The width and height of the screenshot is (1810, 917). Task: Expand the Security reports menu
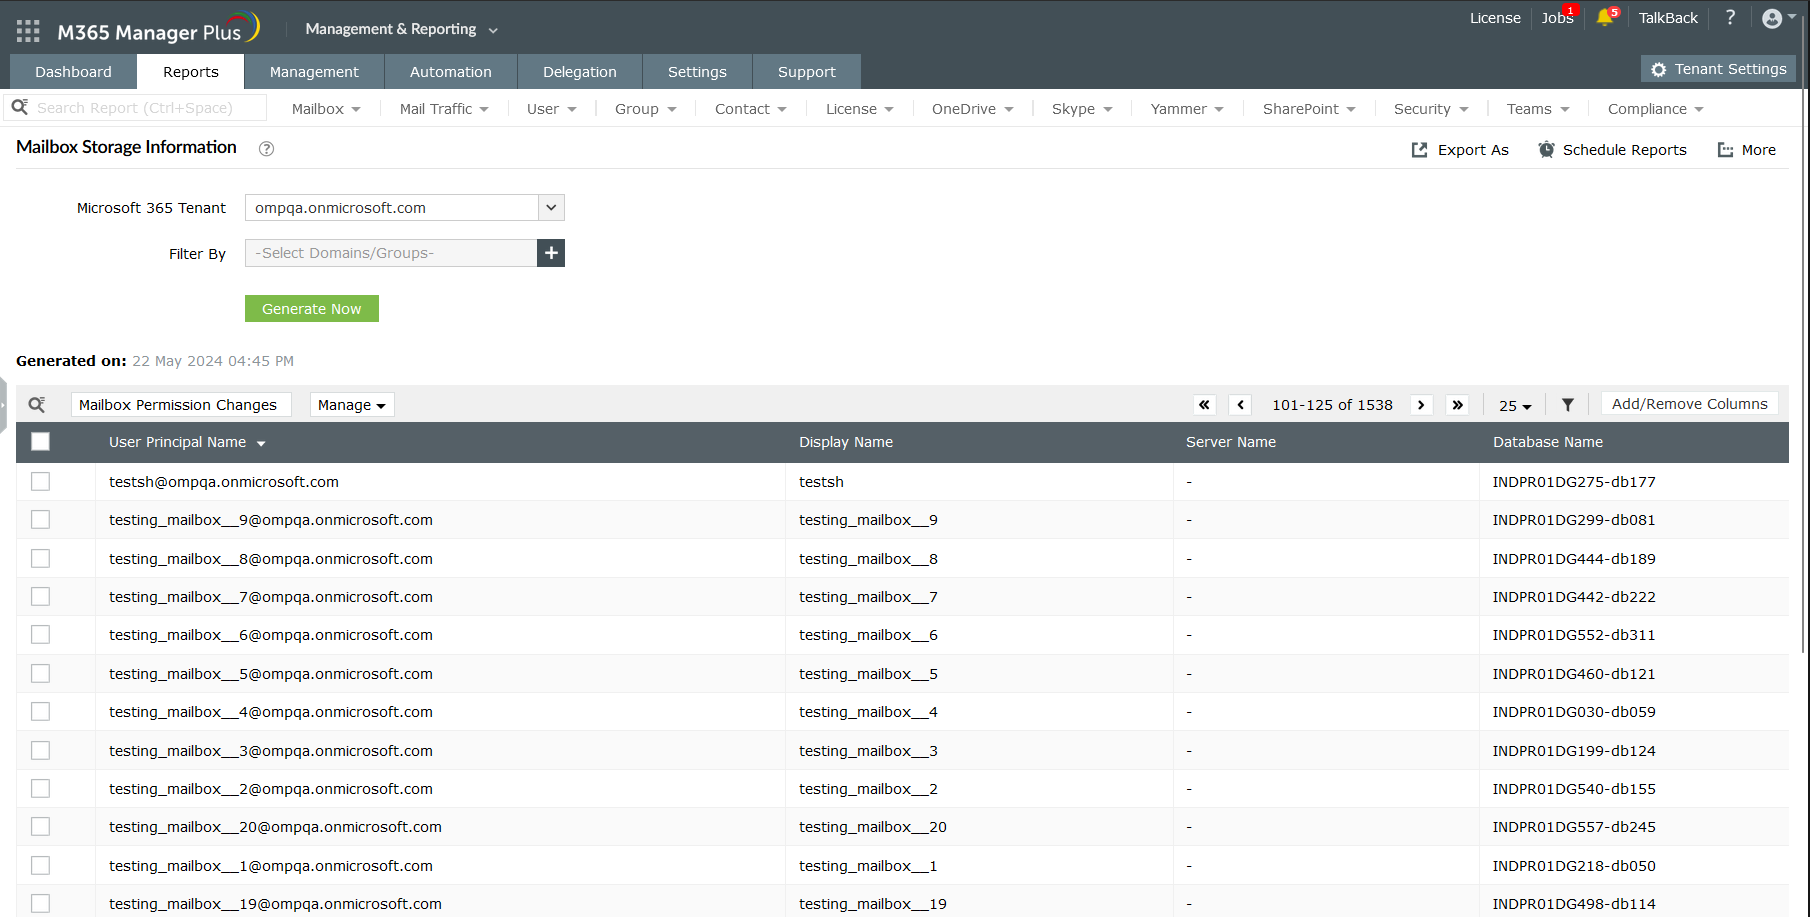(x=1430, y=109)
